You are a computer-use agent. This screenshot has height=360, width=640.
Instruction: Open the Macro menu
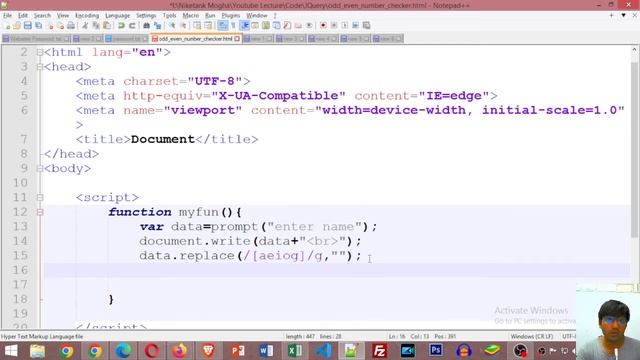click(x=190, y=16)
